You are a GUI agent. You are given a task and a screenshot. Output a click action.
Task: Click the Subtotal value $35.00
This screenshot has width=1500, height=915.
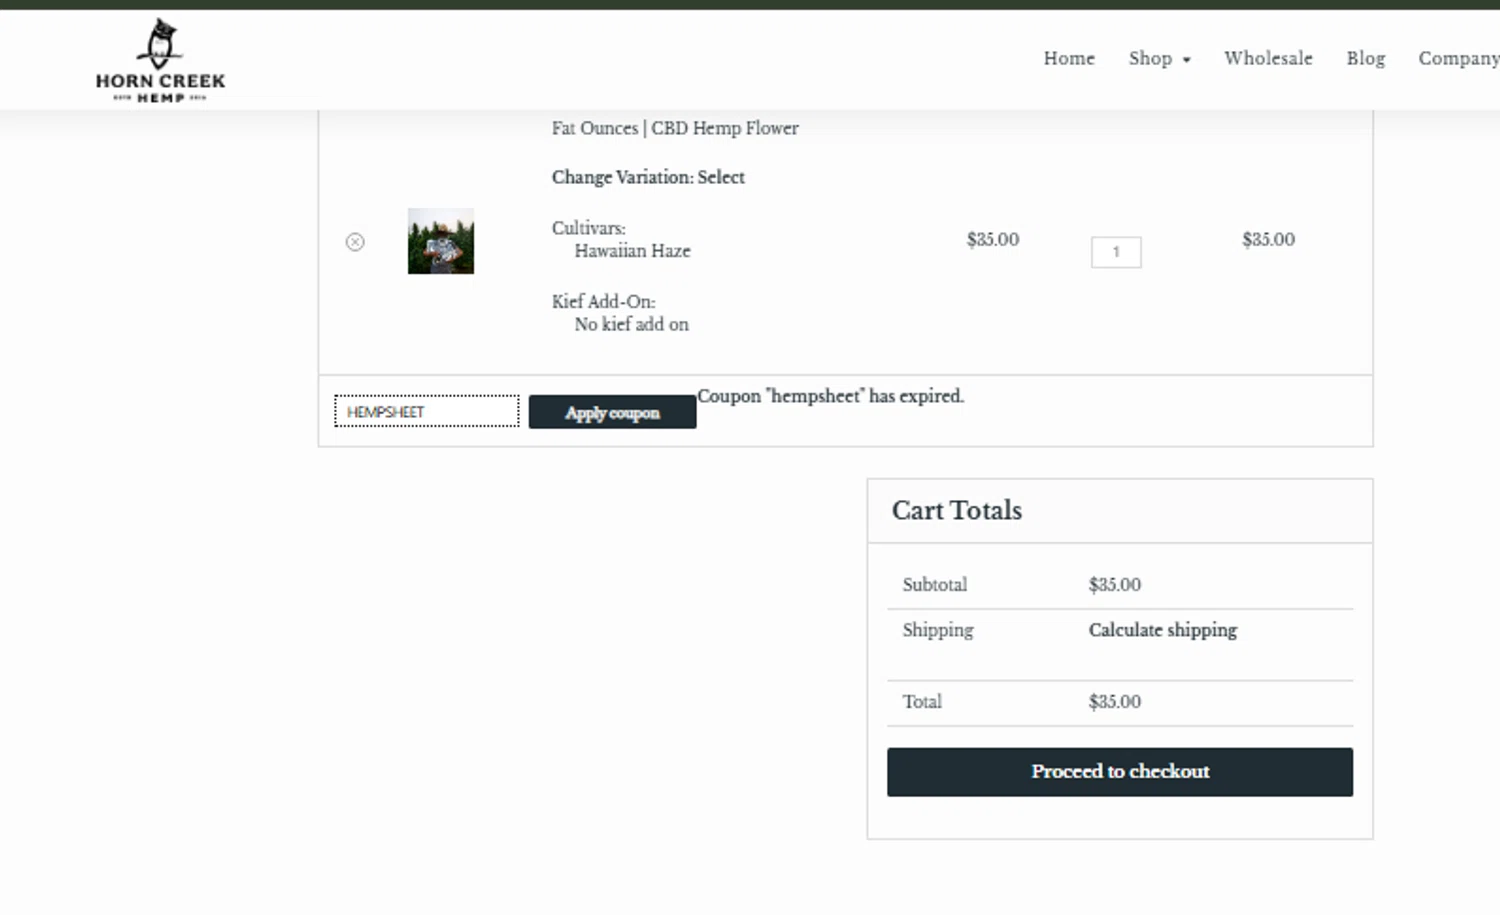click(x=1115, y=585)
